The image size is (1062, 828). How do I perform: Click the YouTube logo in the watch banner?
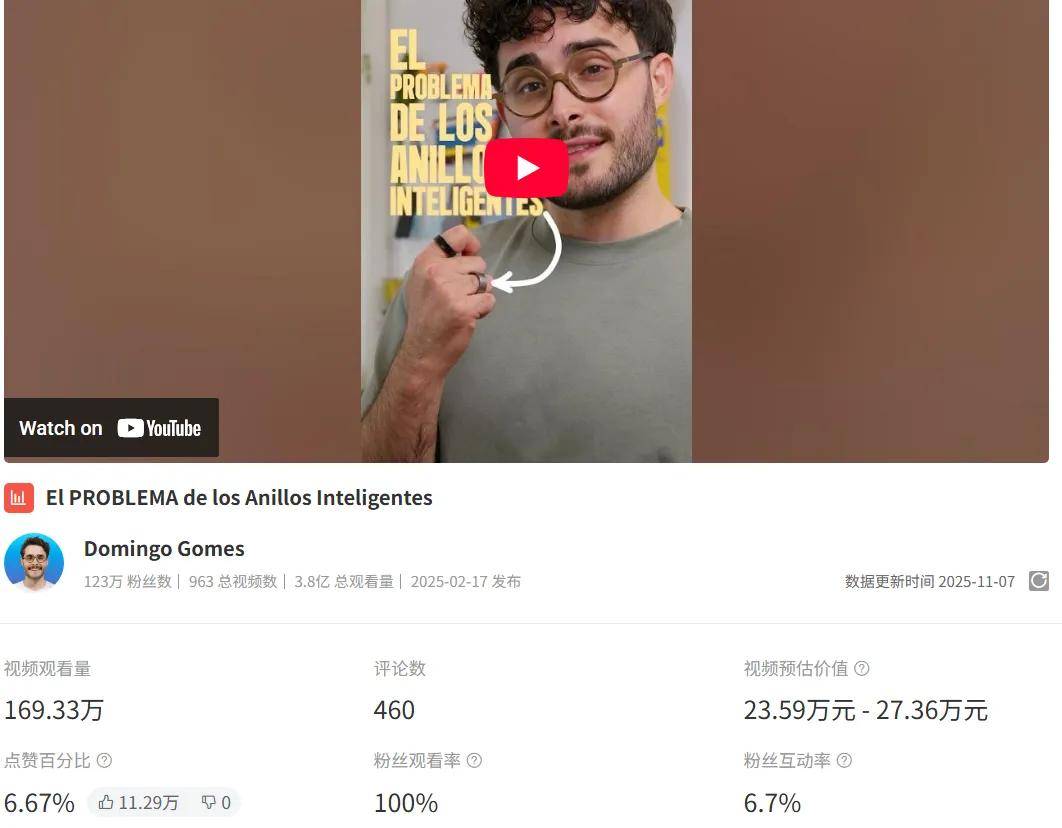159,428
